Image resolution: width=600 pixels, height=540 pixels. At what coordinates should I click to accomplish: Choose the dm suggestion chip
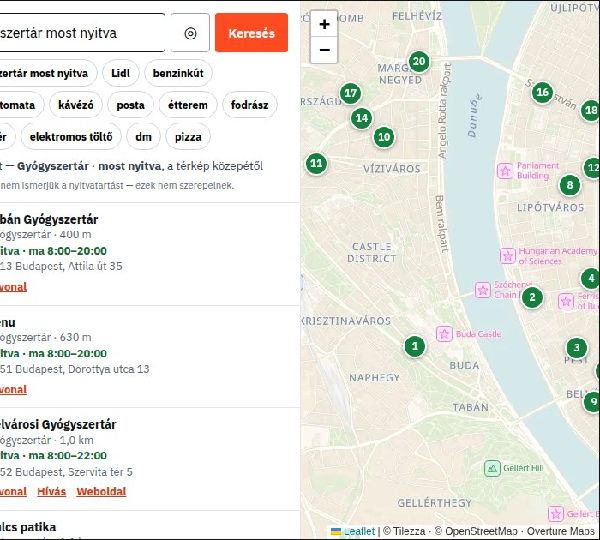tap(143, 137)
